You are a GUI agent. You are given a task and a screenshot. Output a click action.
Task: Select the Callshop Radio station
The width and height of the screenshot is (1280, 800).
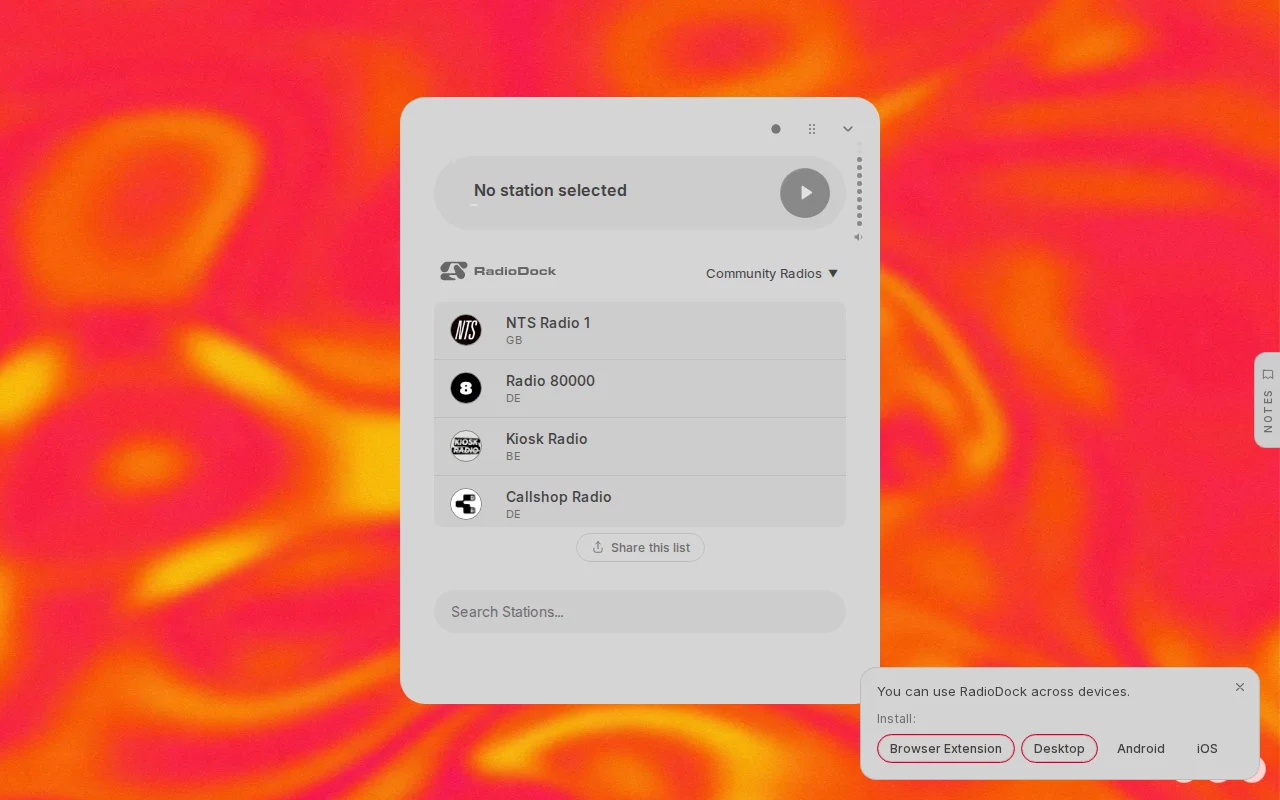(640, 502)
